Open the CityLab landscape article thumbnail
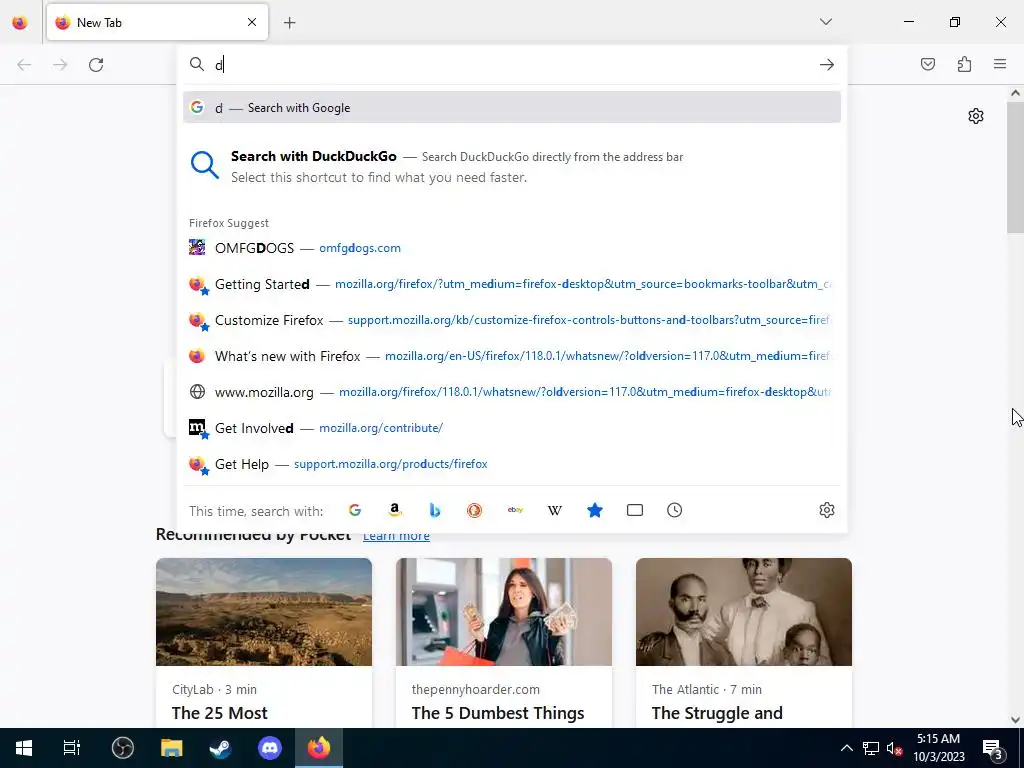Screen dimensions: 1024x768 click(x=264, y=612)
